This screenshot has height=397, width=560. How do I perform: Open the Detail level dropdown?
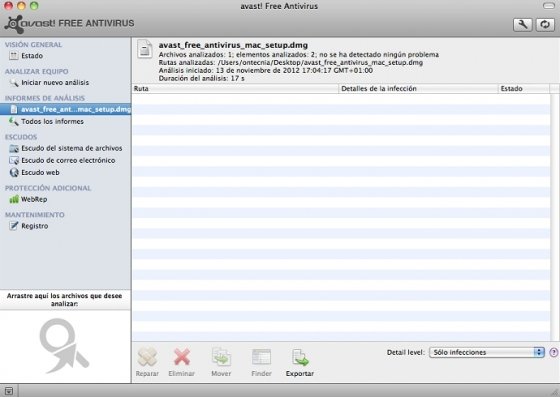[x=487, y=352]
